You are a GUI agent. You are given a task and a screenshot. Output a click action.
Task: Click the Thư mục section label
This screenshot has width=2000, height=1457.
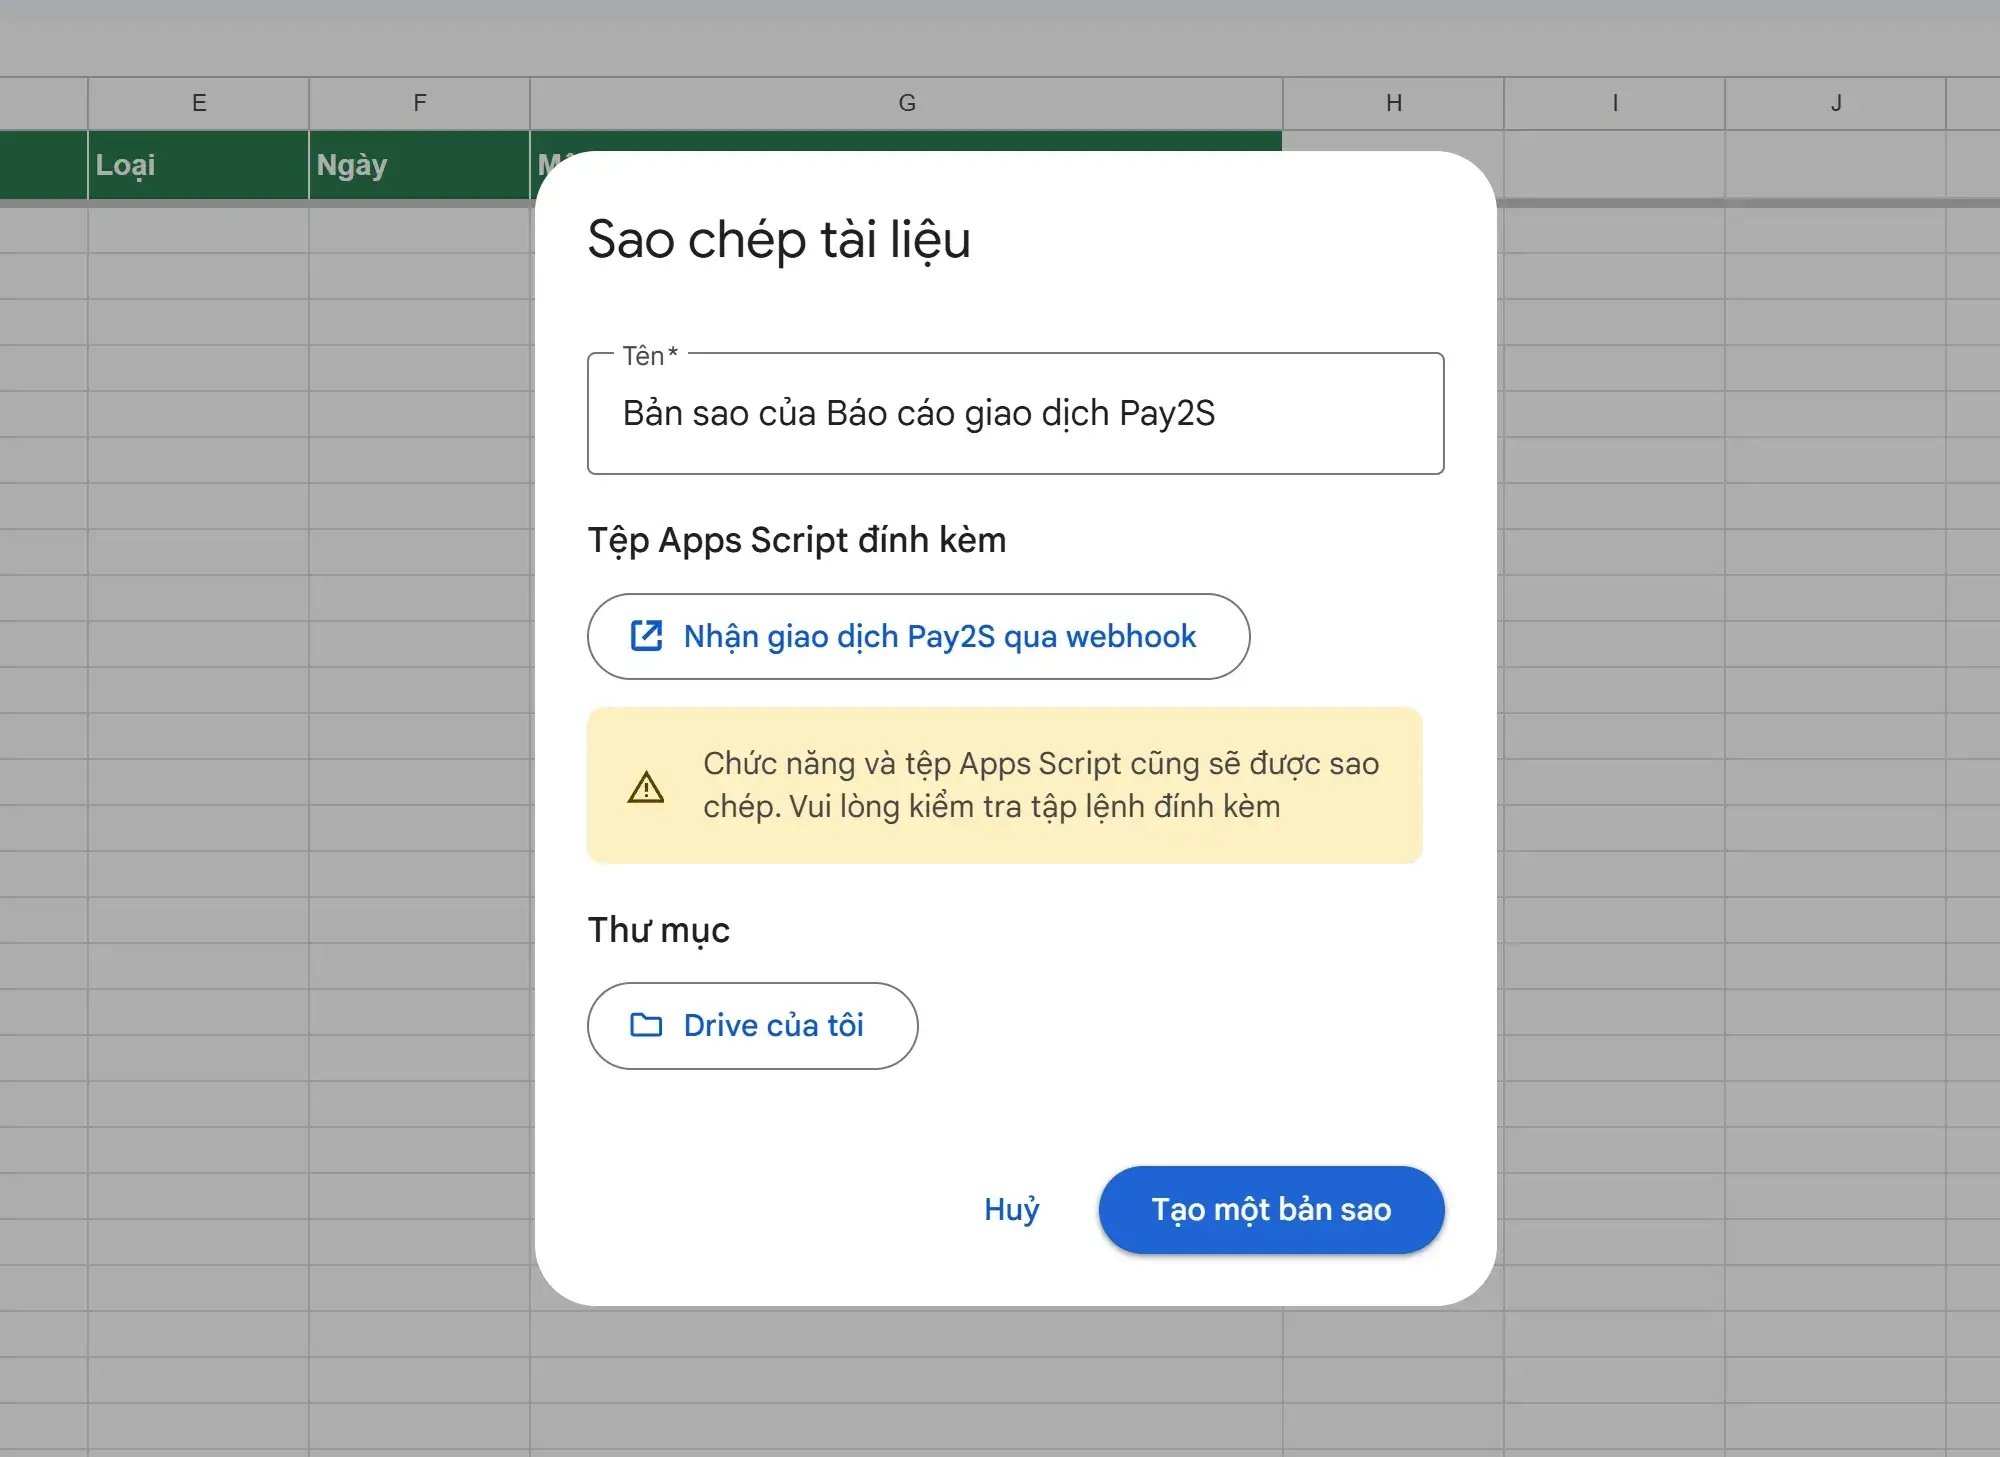coord(659,930)
